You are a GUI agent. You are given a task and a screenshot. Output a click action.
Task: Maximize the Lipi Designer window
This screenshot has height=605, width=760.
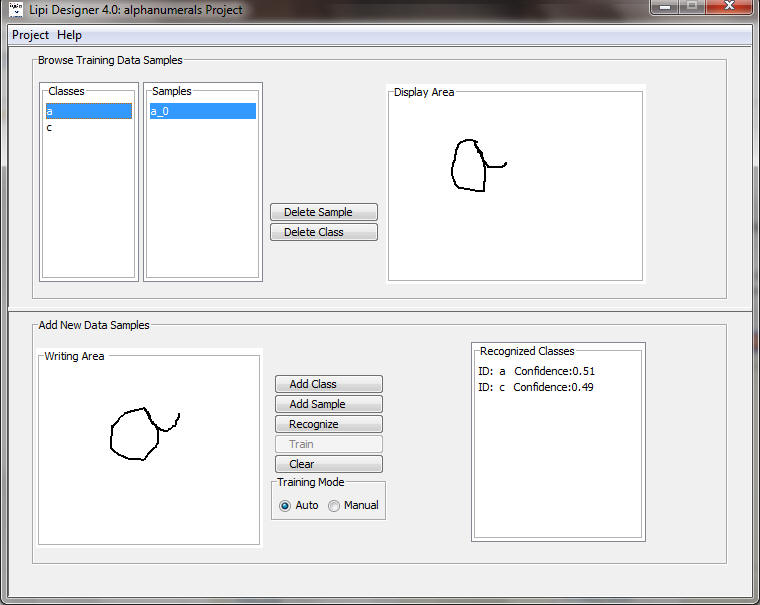[691, 8]
